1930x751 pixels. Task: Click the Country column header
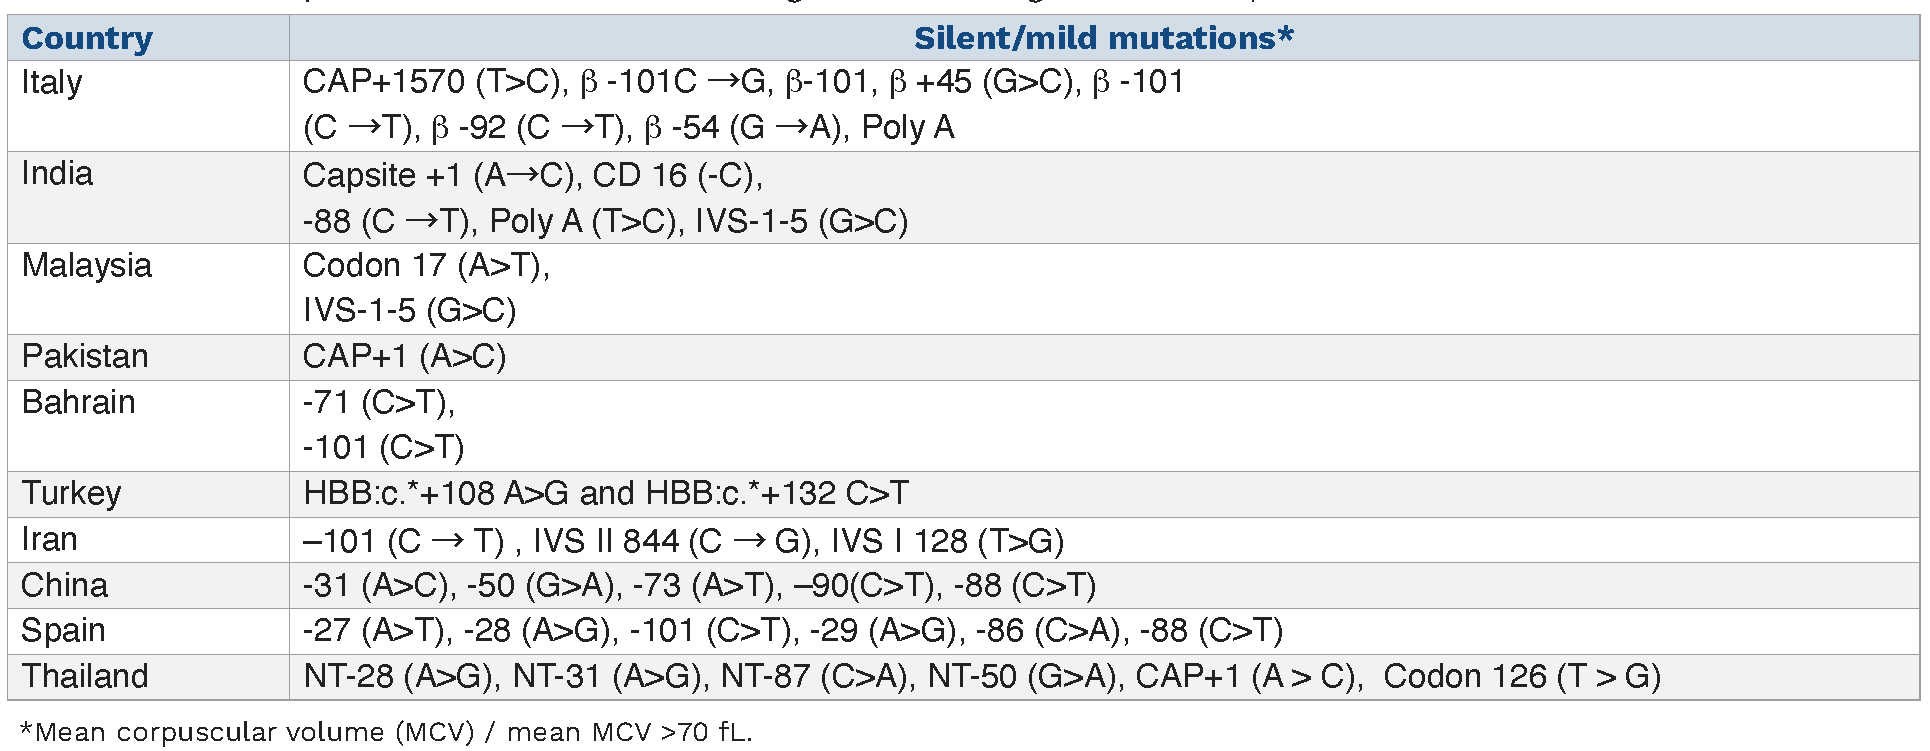[87, 38]
